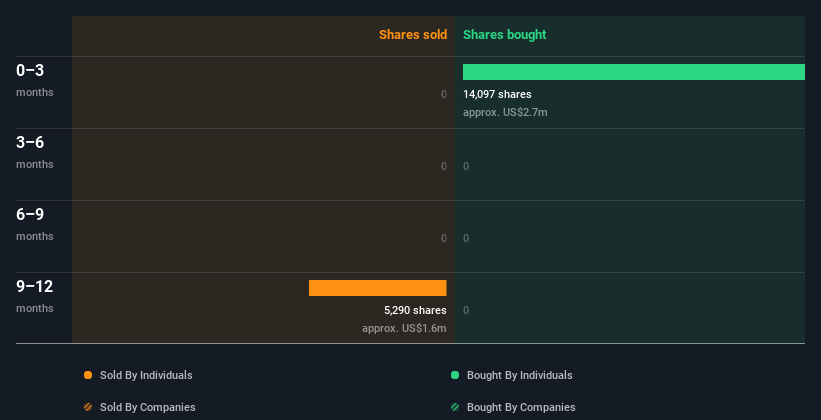Viewport: 821px width, 420px height.
Task: Click the striped Sold By Companies legend icon
Action: click(x=88, y=407)
